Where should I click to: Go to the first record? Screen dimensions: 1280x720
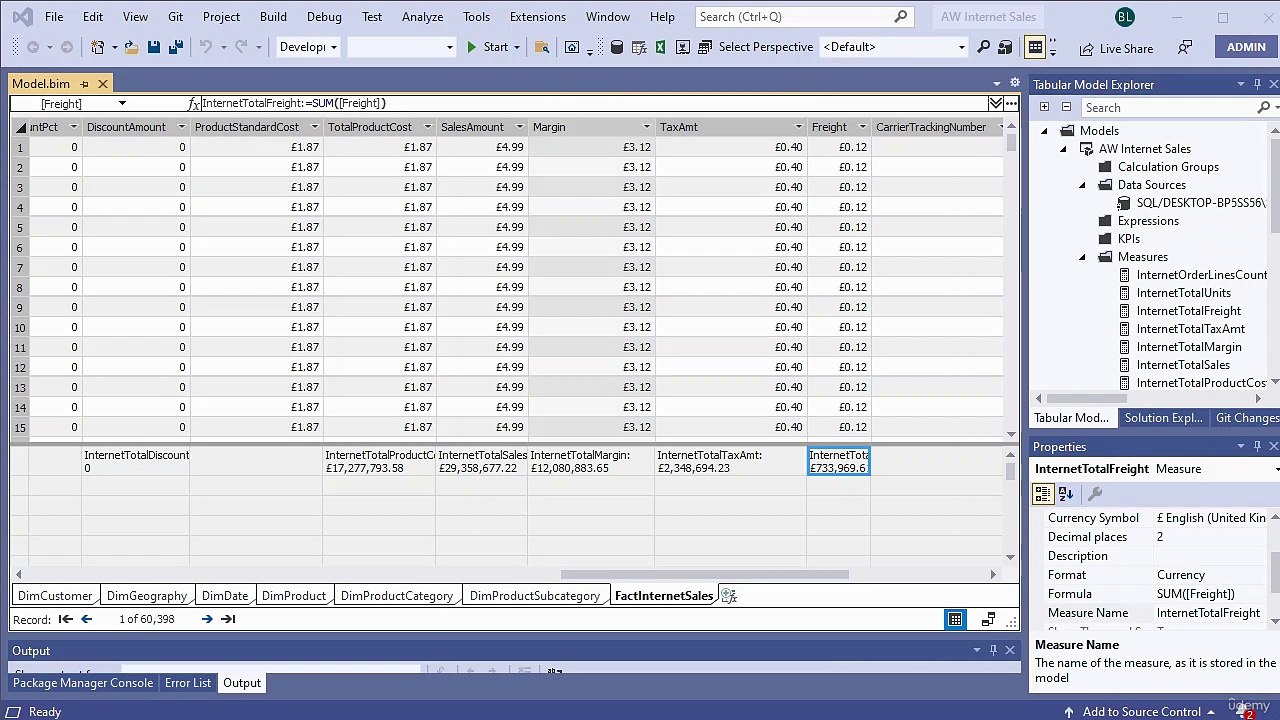coord(66,619)
